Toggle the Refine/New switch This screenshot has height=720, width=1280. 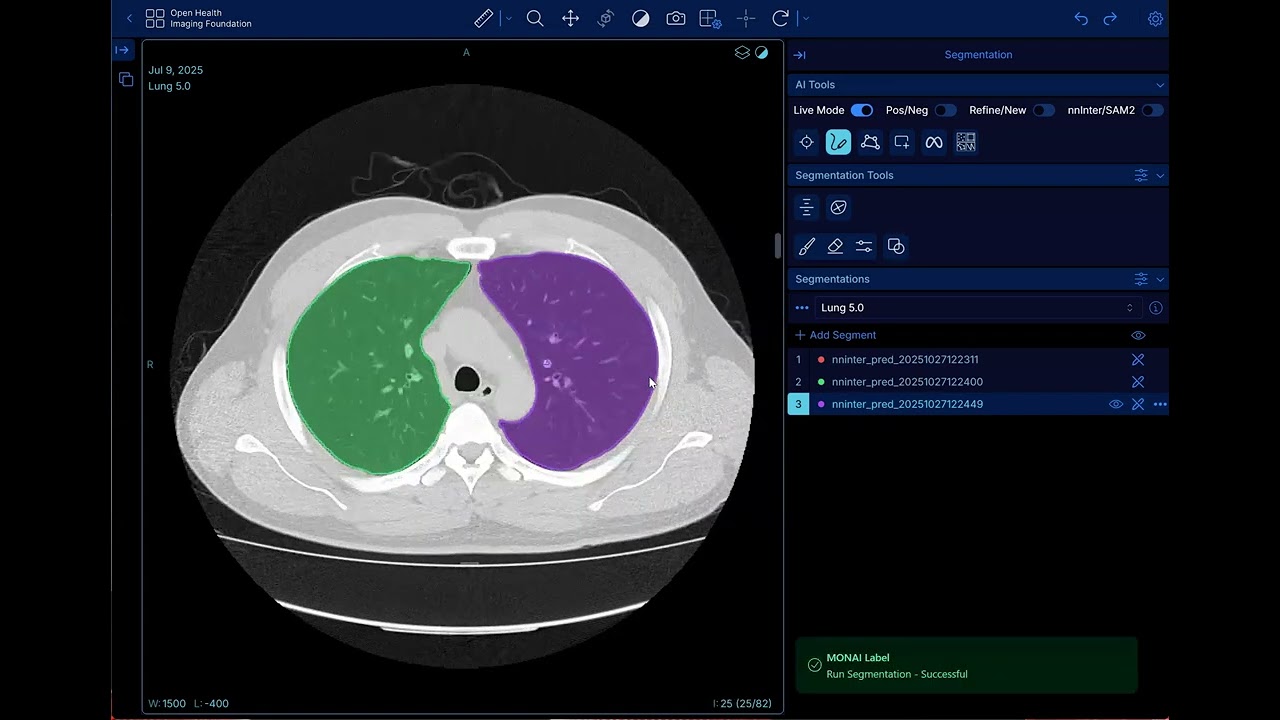click(1044, 110)
